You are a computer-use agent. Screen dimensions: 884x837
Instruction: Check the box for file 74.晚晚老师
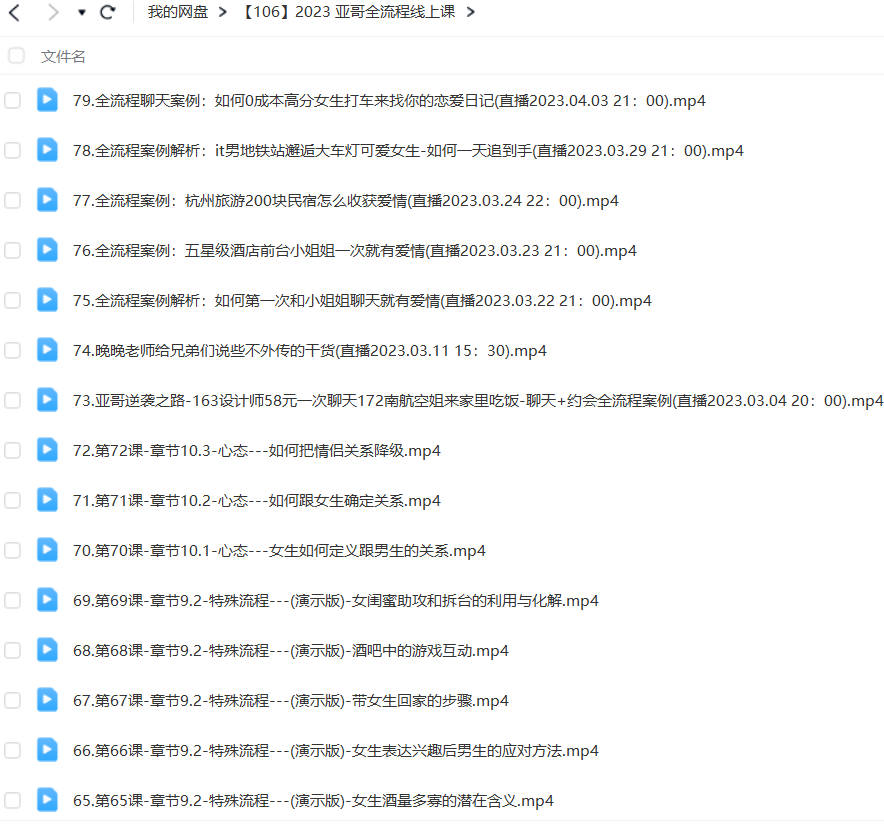pos(12,350)
